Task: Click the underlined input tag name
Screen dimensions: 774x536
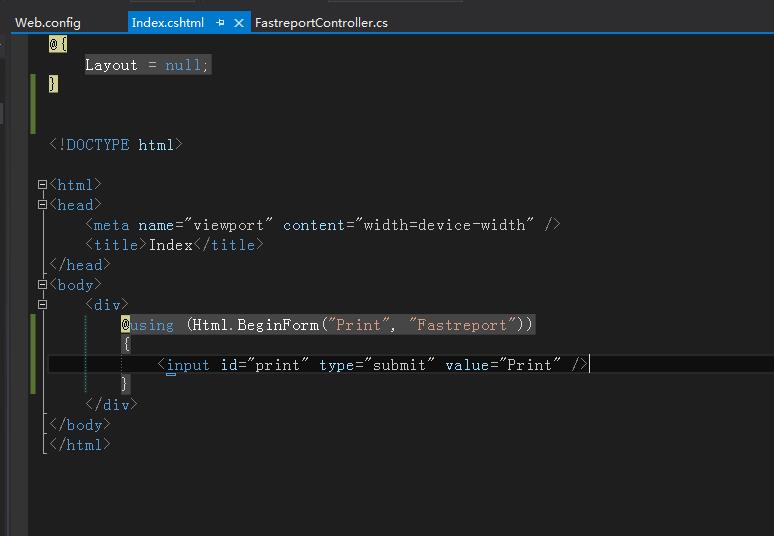Action: click(188, 365)
